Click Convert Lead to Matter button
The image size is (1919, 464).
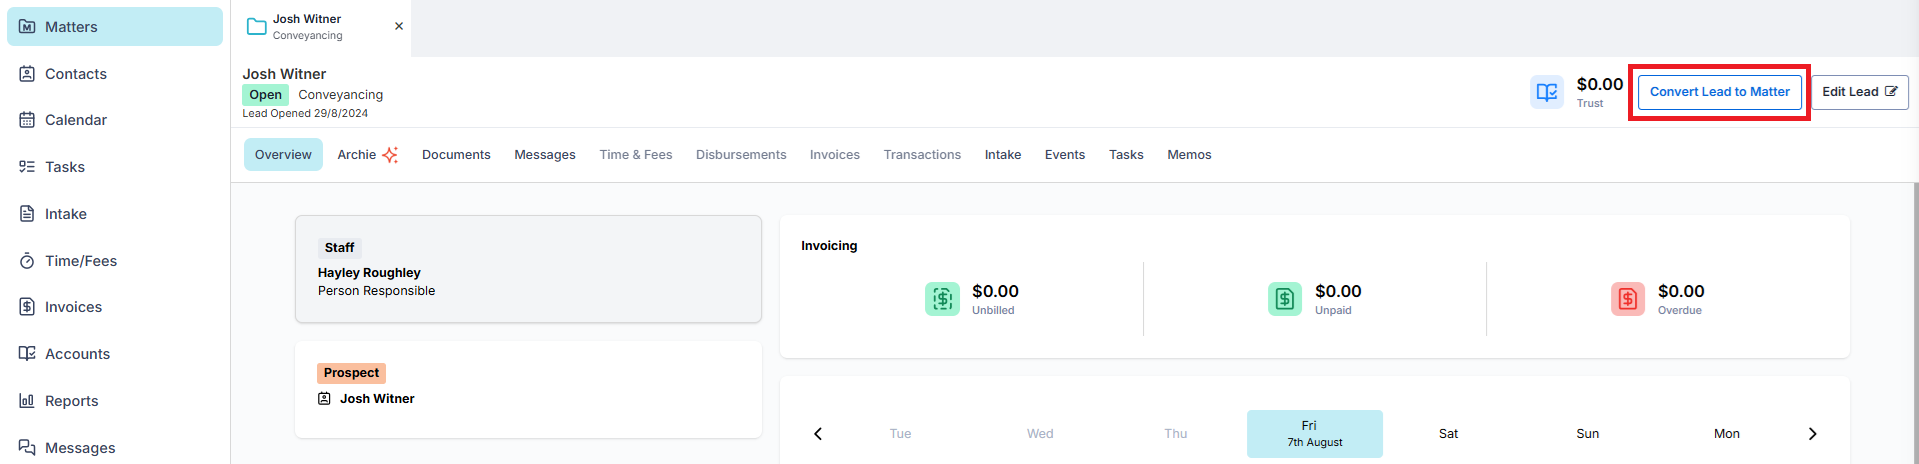tap(1720, 92)
